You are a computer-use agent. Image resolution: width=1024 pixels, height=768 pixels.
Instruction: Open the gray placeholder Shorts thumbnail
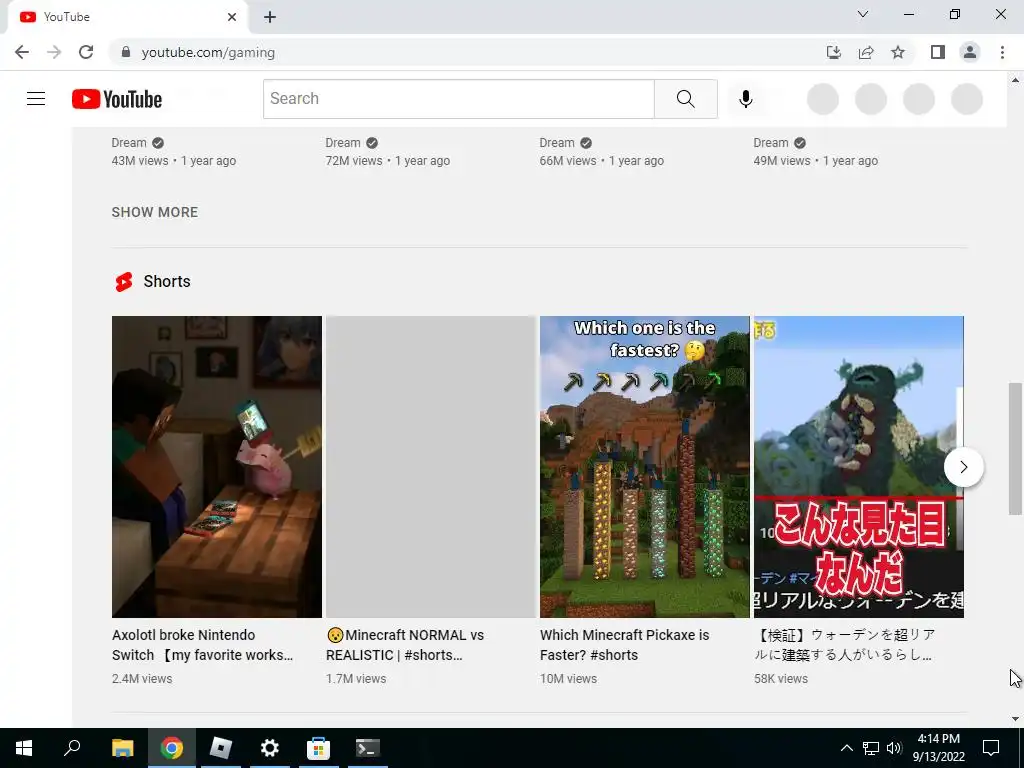(431, 467)
